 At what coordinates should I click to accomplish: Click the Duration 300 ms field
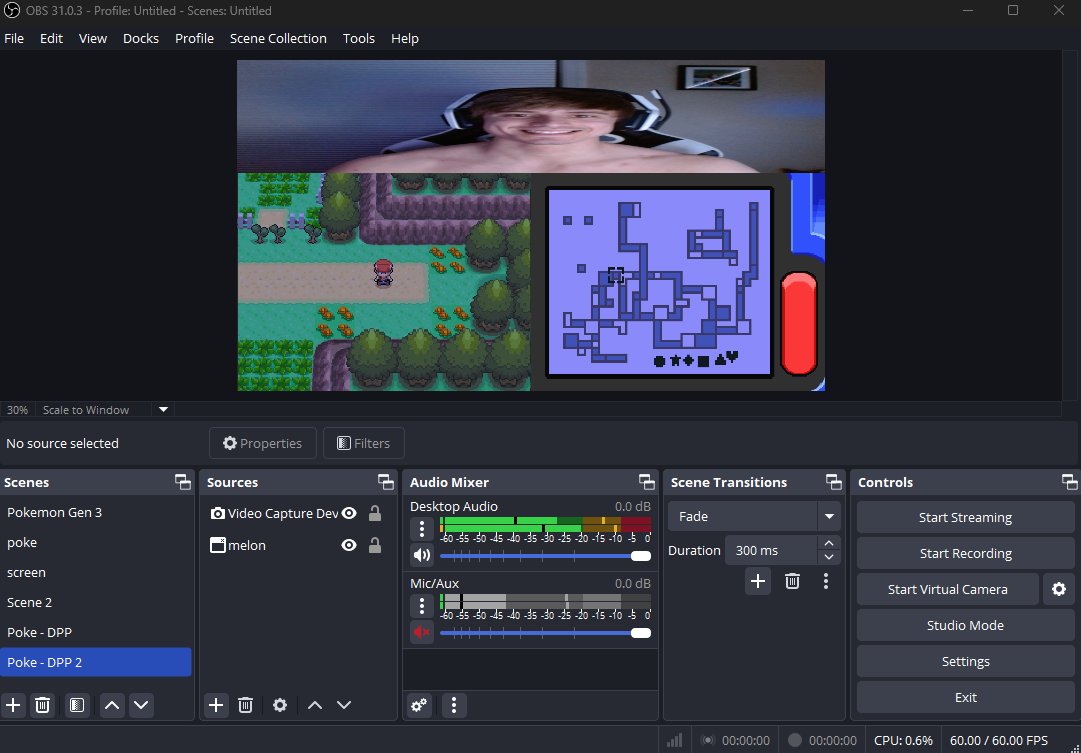771,550
